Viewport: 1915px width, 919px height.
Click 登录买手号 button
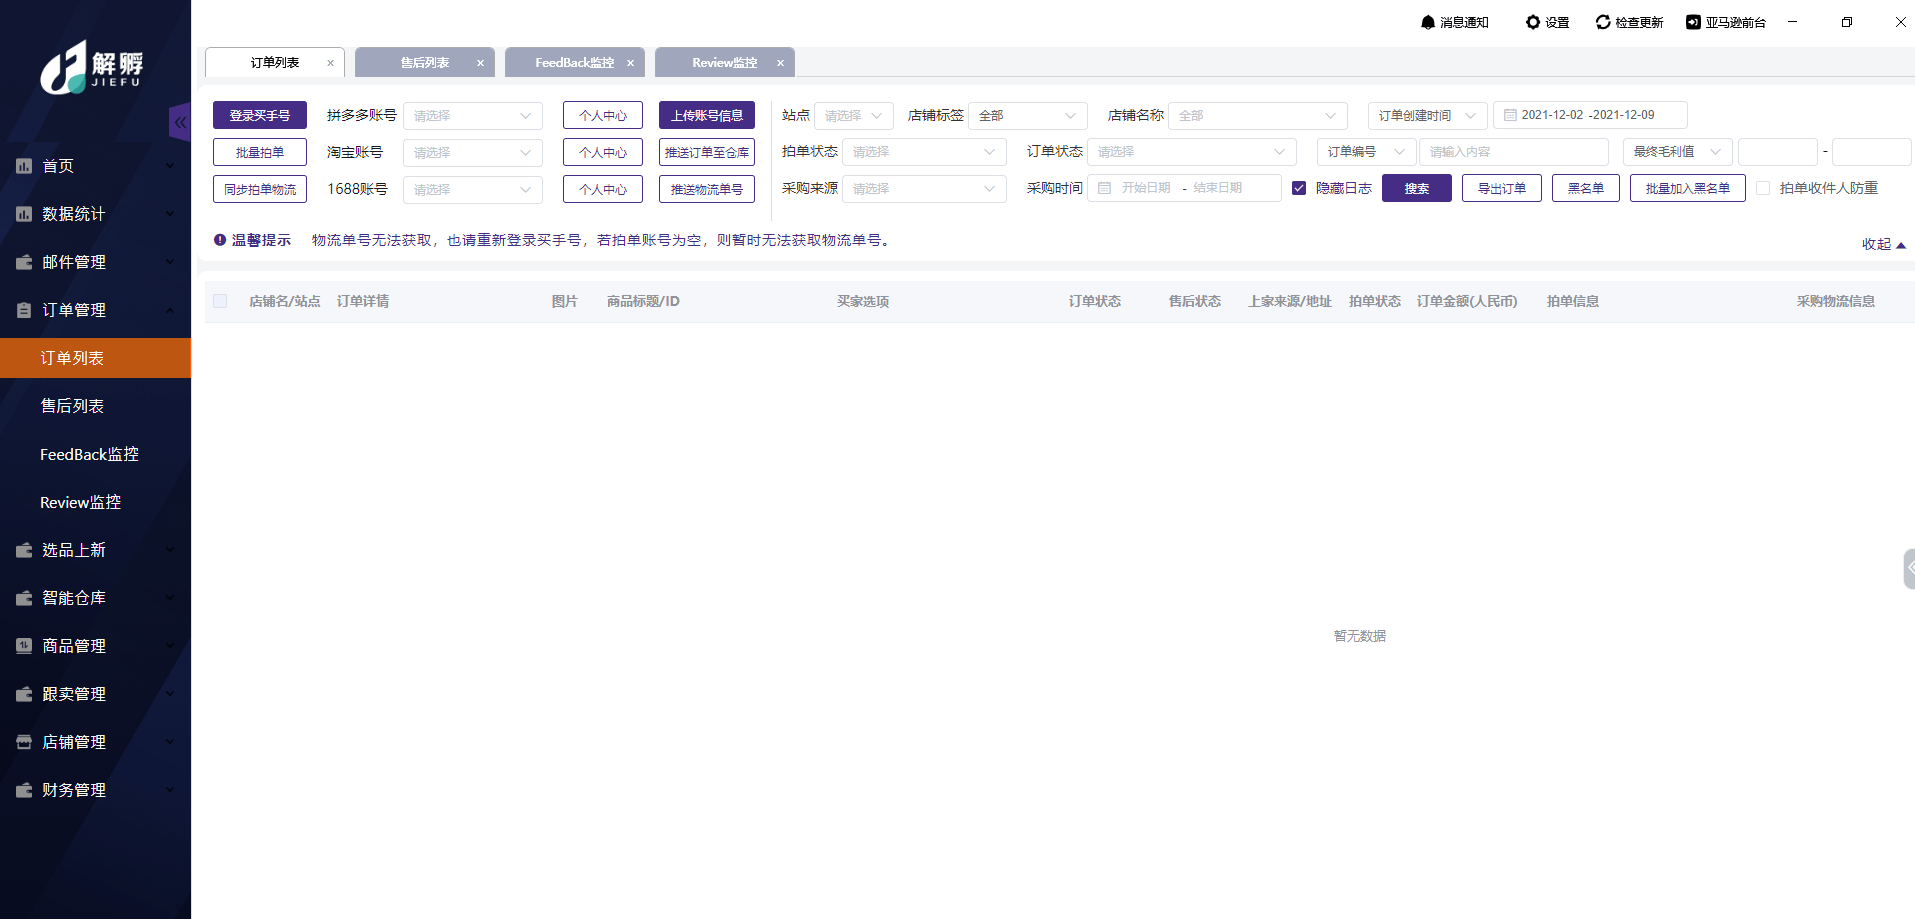(260, 116)
